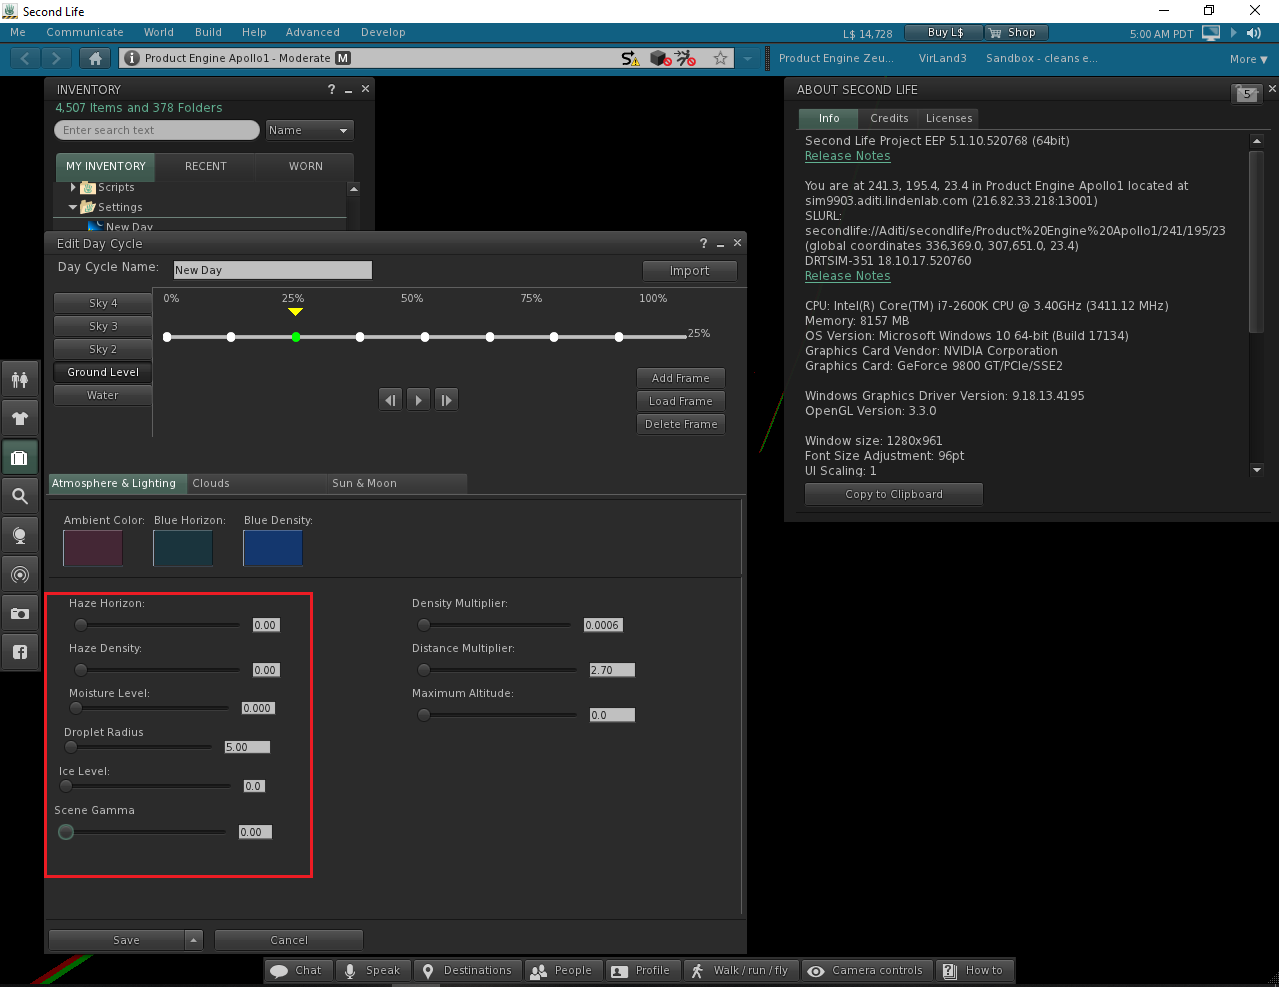Collapse the Settings folder in inventory
Viewport: 1279px width, 987px height.
pyautogui.click(x=71, y=207)
